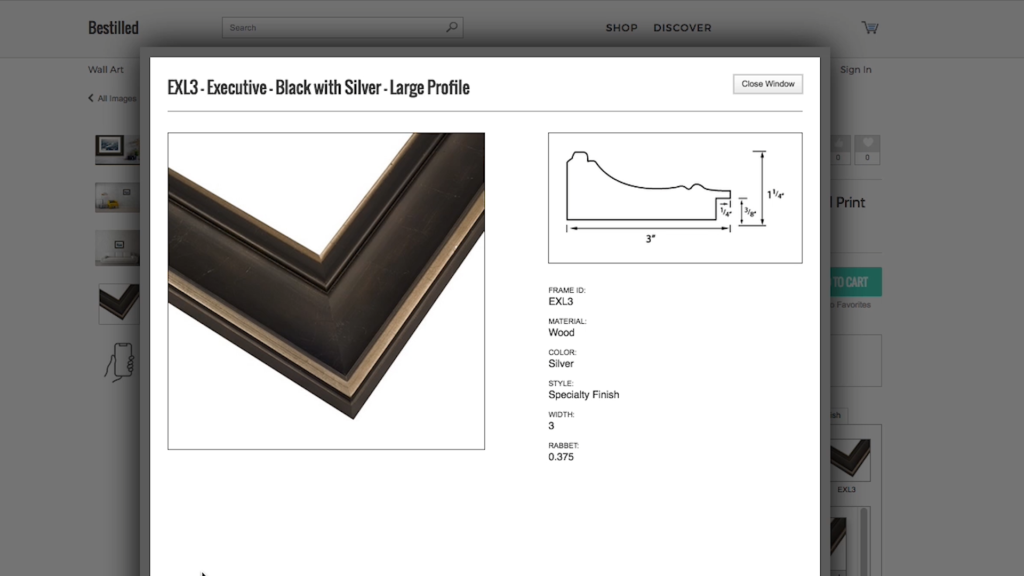
Task: Open the DISCOVER menu
Action: [x=682, y=28]
